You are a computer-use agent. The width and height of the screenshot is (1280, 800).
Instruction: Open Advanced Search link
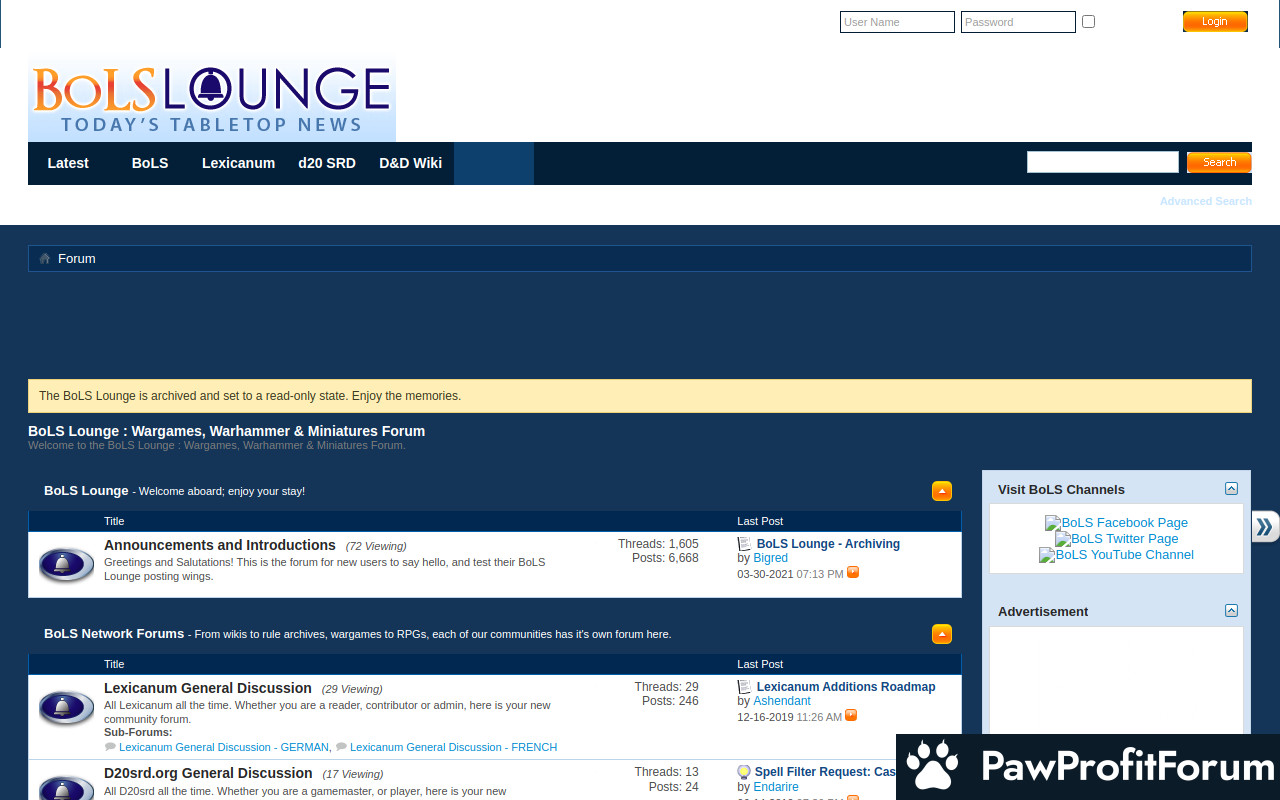pos(1206,201)
